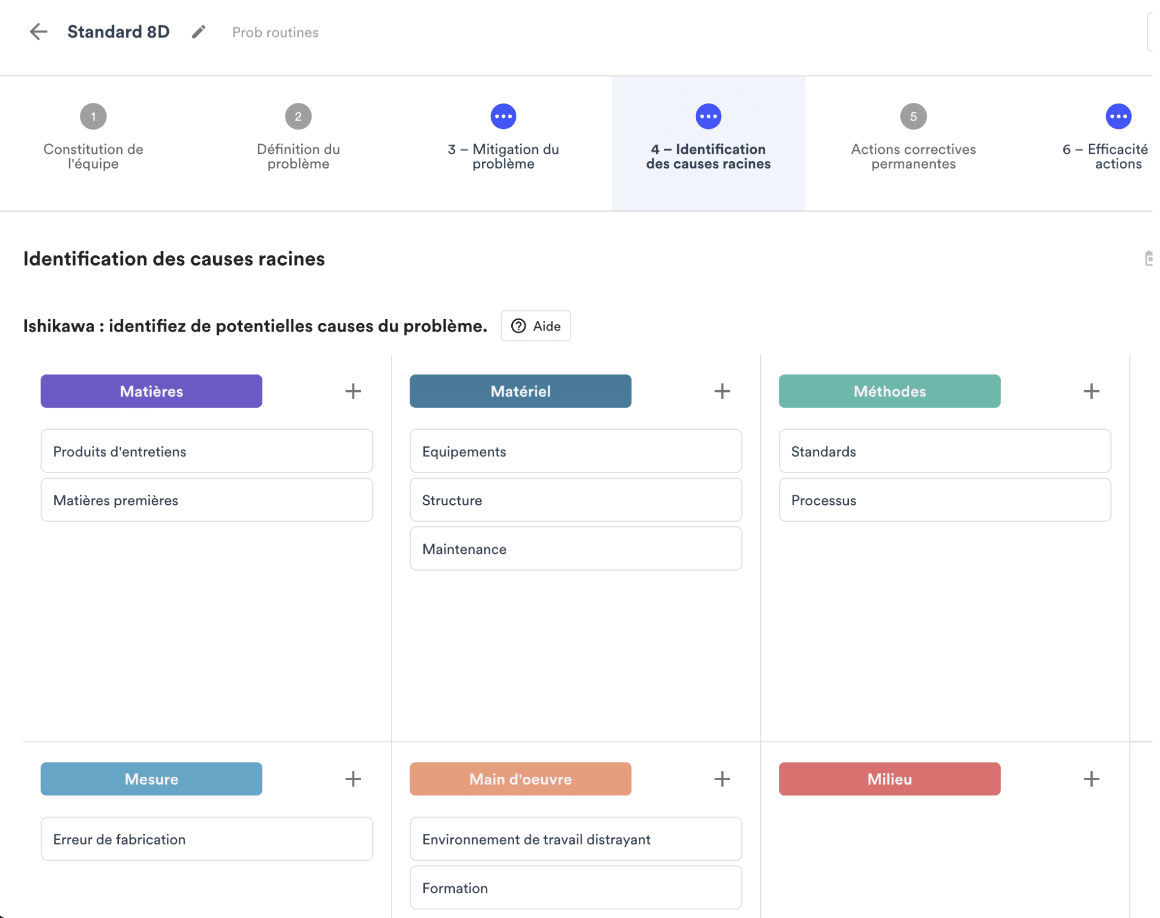Select Environnement de travail distrayant cause

point(576,839)
